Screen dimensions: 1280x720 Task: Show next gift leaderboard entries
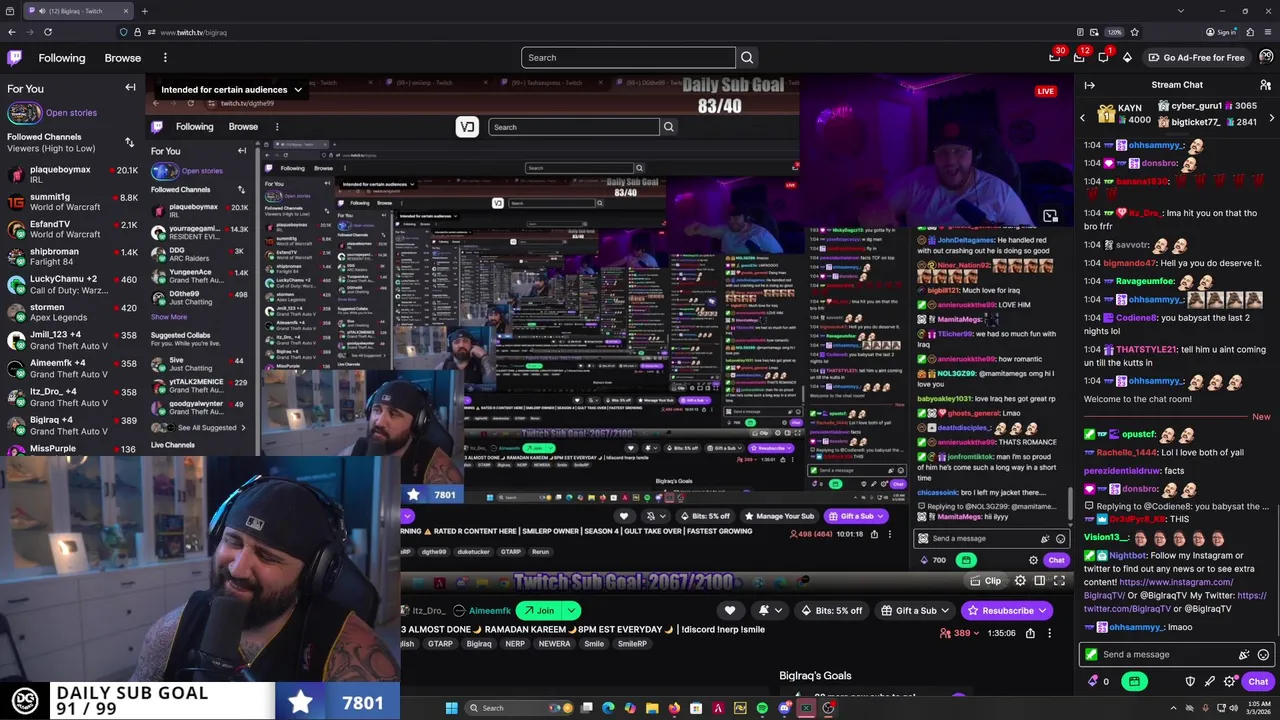(x=1271, y=118)
